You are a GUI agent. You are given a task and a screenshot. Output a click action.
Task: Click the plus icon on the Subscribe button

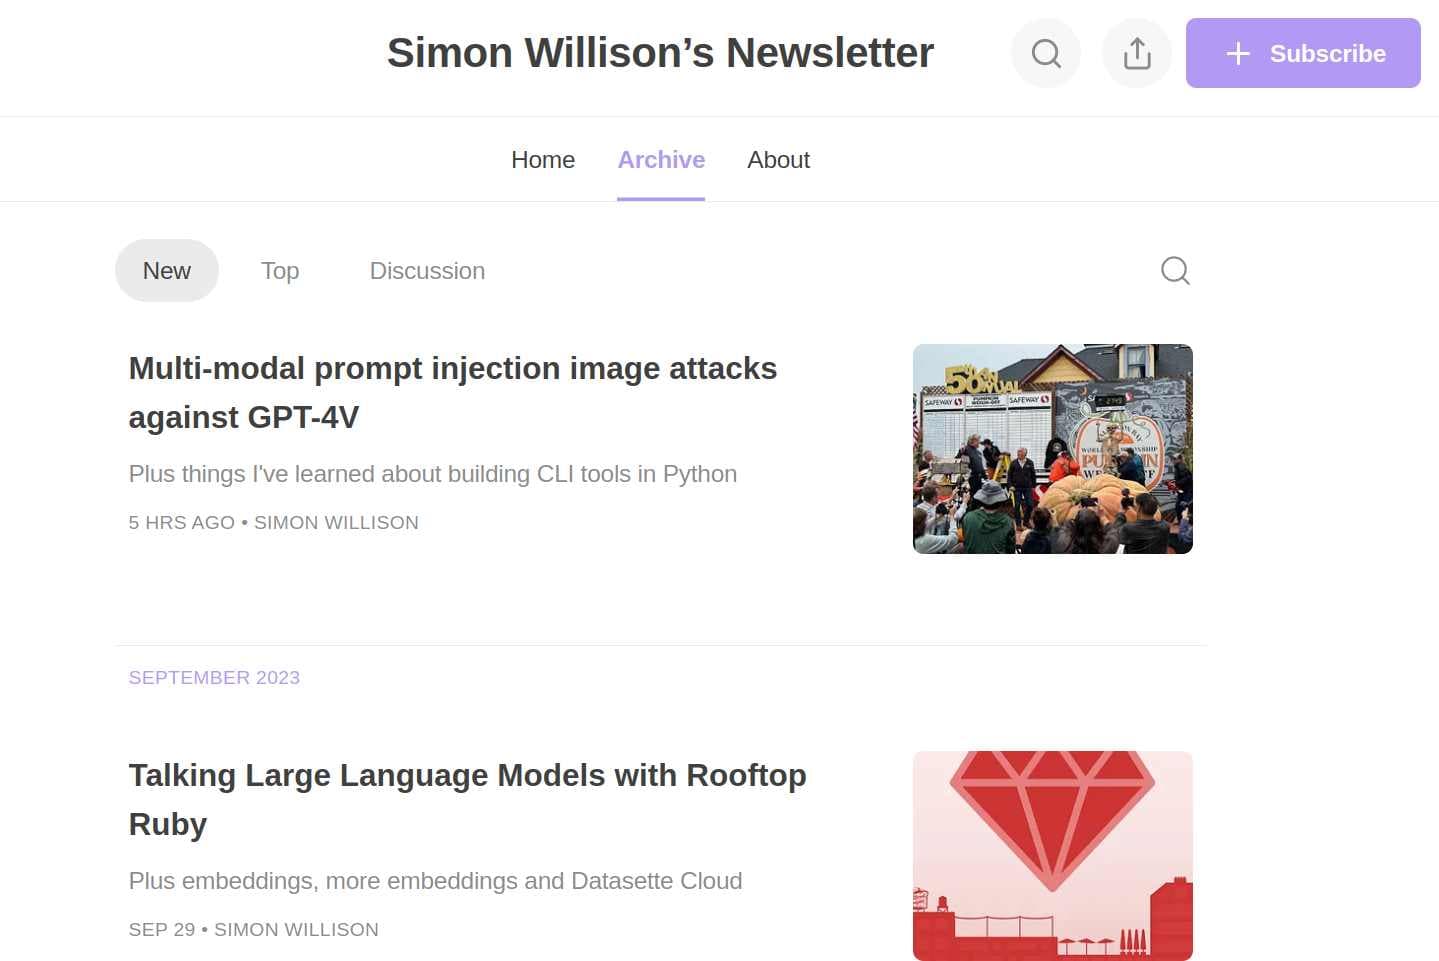point(1237,54)
